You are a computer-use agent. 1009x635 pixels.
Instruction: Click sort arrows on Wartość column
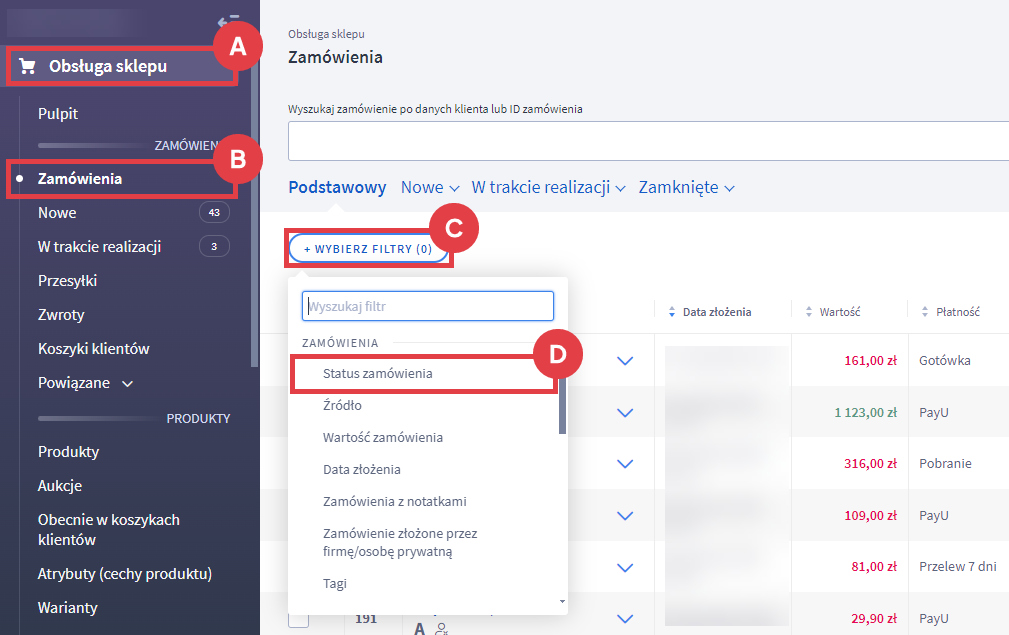coord(809,312)
